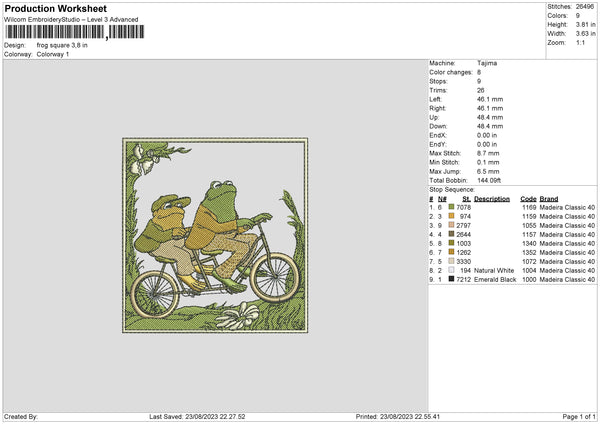600x424 pixels.
Task: Select the beige swatch with 3330 stitches
Action: [x=452, y=261]
